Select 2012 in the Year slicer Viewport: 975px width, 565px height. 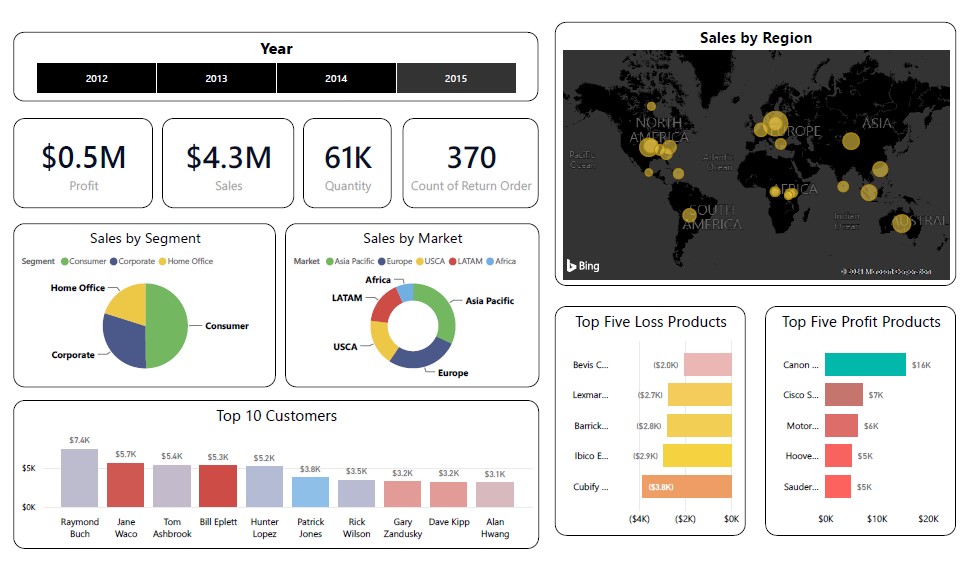96,78
